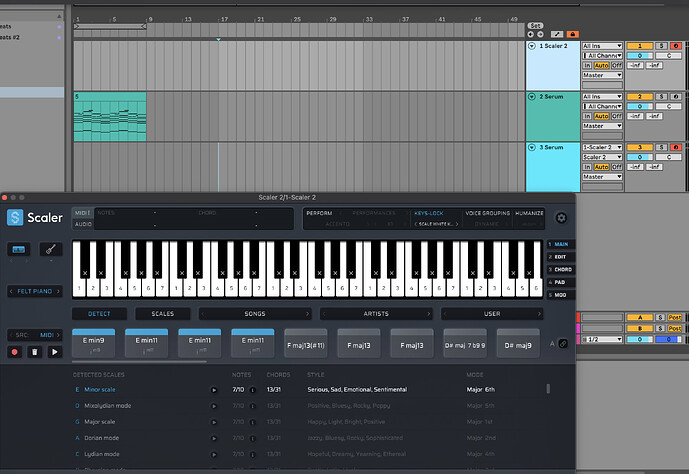The height and width of the screenshot is (474, 689).
Task: Select next instrument after Felt Piano
Action: point(58,291)
